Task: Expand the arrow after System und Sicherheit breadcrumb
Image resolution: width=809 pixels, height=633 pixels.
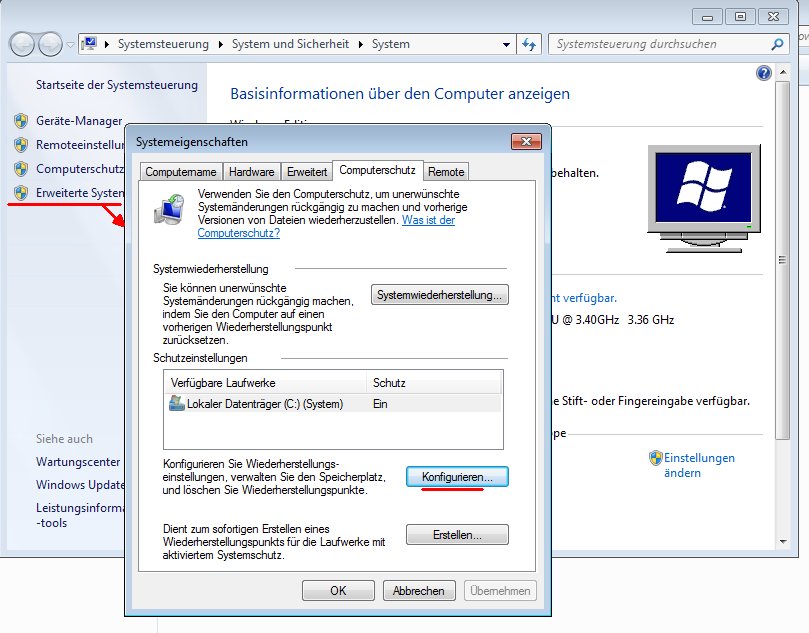Action: tap(361, 44)
